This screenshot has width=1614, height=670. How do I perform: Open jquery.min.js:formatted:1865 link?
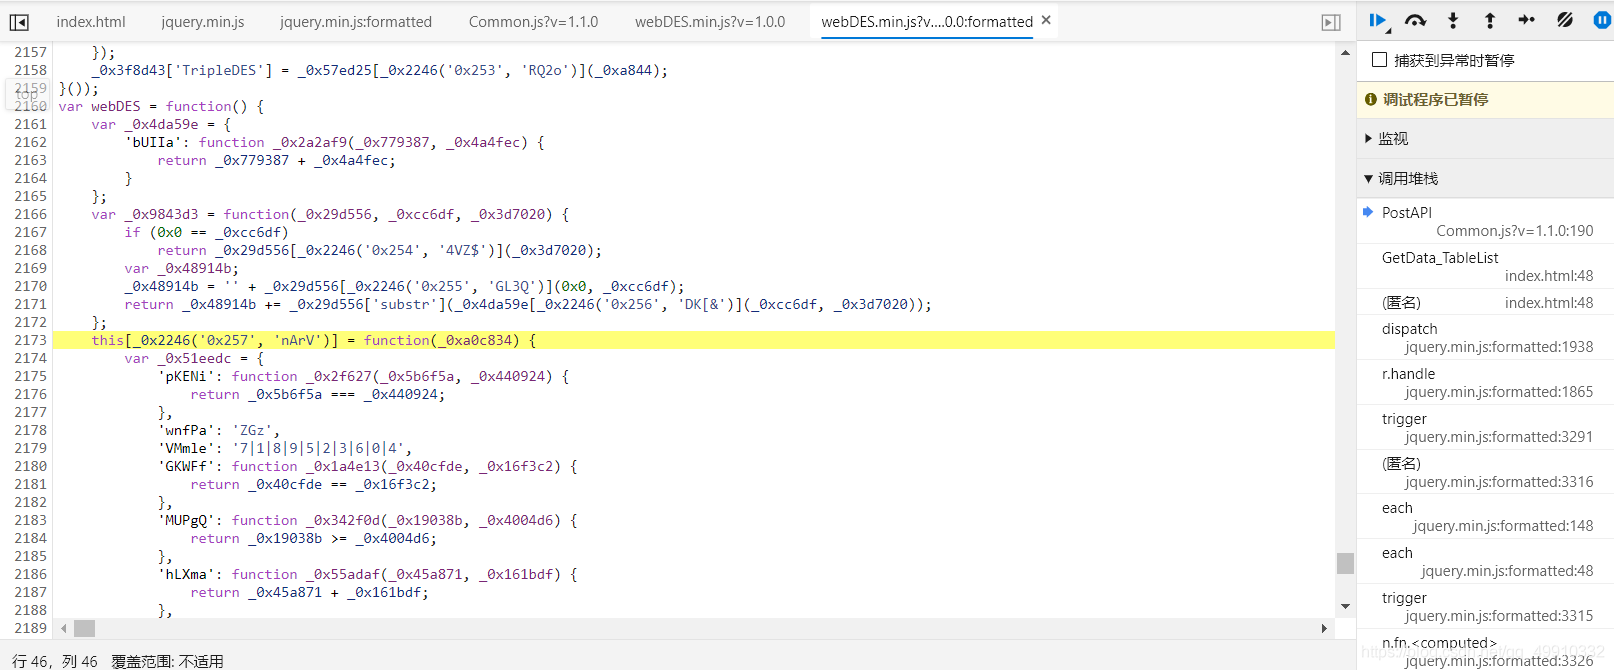pos(1499,392)
